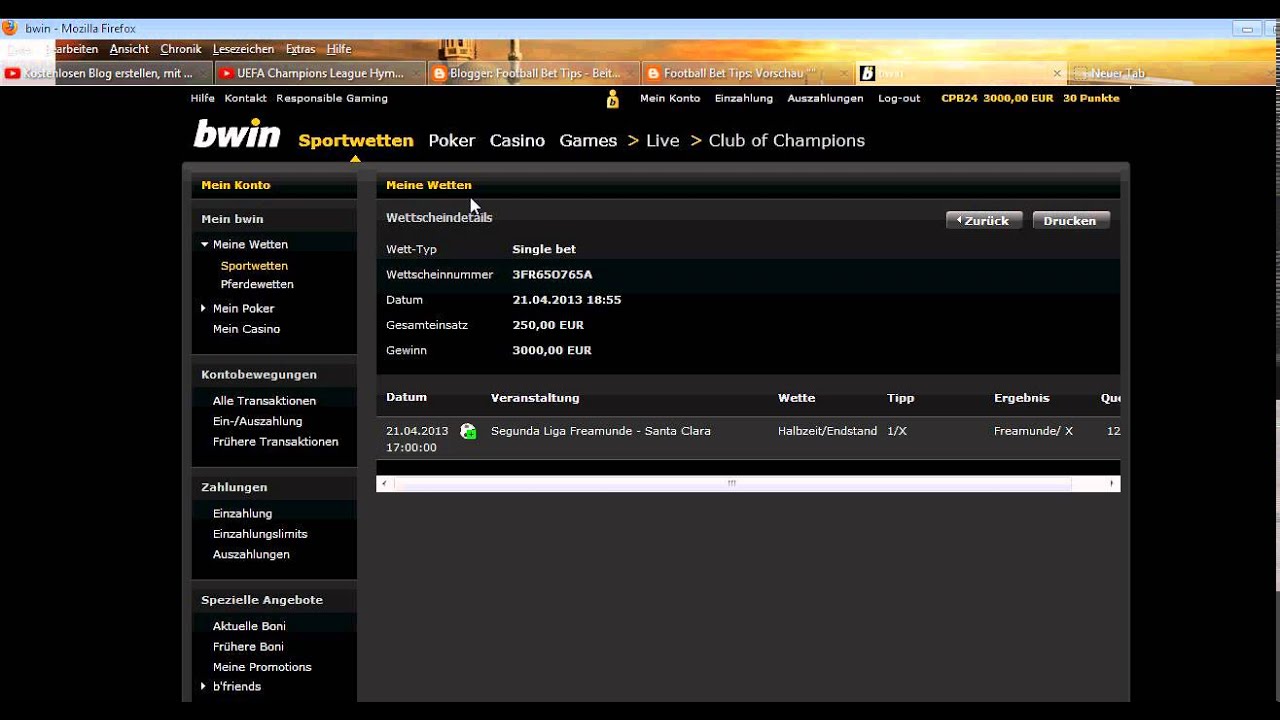Open the Ansicht menu
The image size is (1280, 720).
(129, 49)
